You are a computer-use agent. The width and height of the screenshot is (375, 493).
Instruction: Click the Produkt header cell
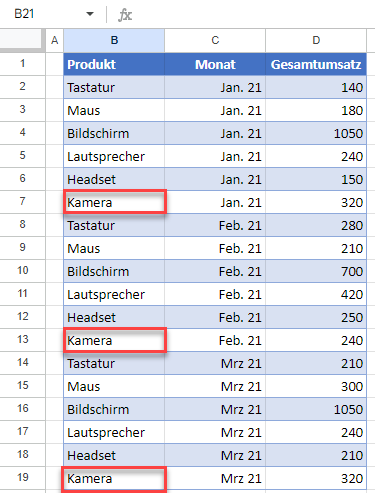point(114,64)
